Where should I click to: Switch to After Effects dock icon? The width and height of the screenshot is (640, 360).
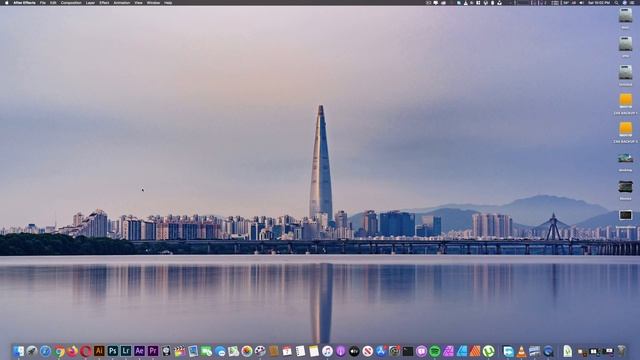[139, 351]
